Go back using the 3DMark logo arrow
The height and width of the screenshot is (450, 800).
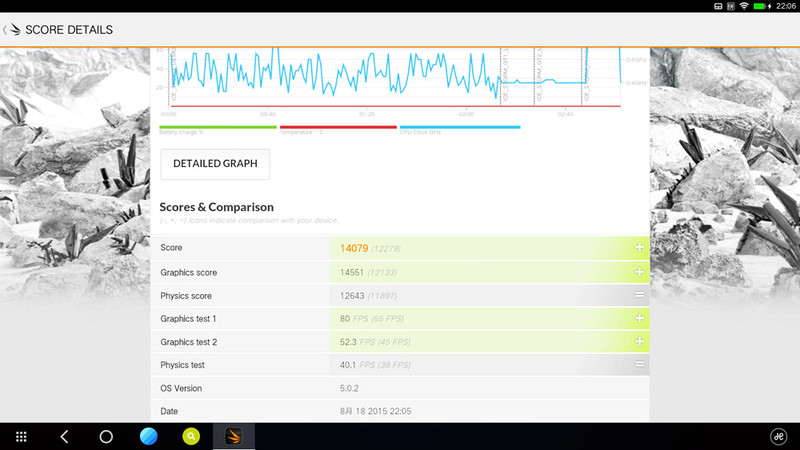pos(12,30)
